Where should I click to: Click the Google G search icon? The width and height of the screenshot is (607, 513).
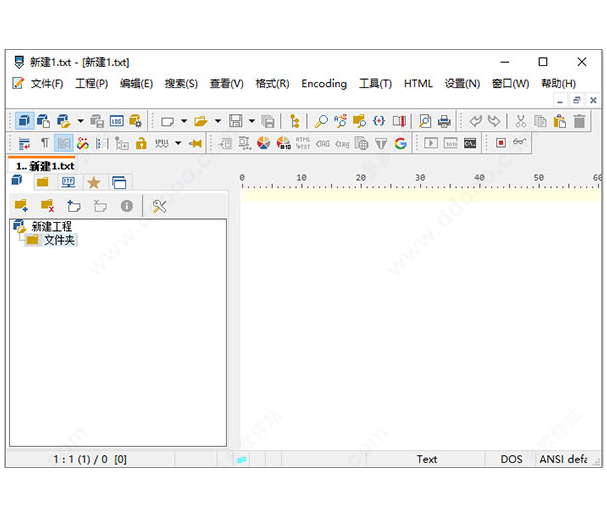(x=400, y=144)
